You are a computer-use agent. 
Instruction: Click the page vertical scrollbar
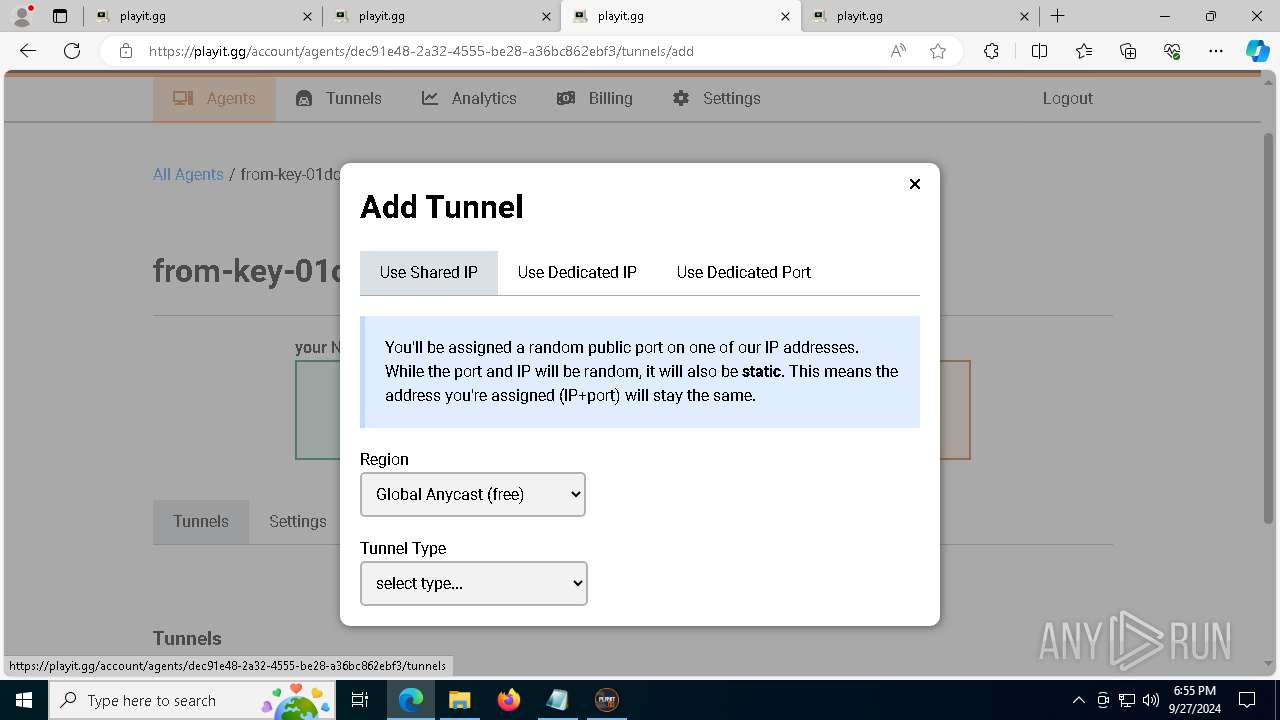[1269, 330]
